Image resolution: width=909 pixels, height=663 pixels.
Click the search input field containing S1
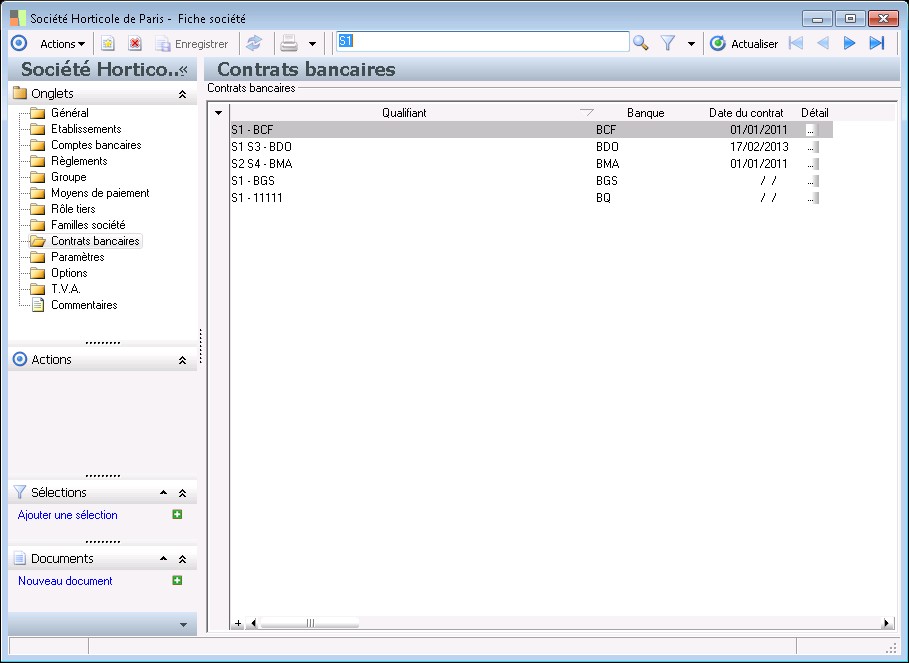coord(482,42)
